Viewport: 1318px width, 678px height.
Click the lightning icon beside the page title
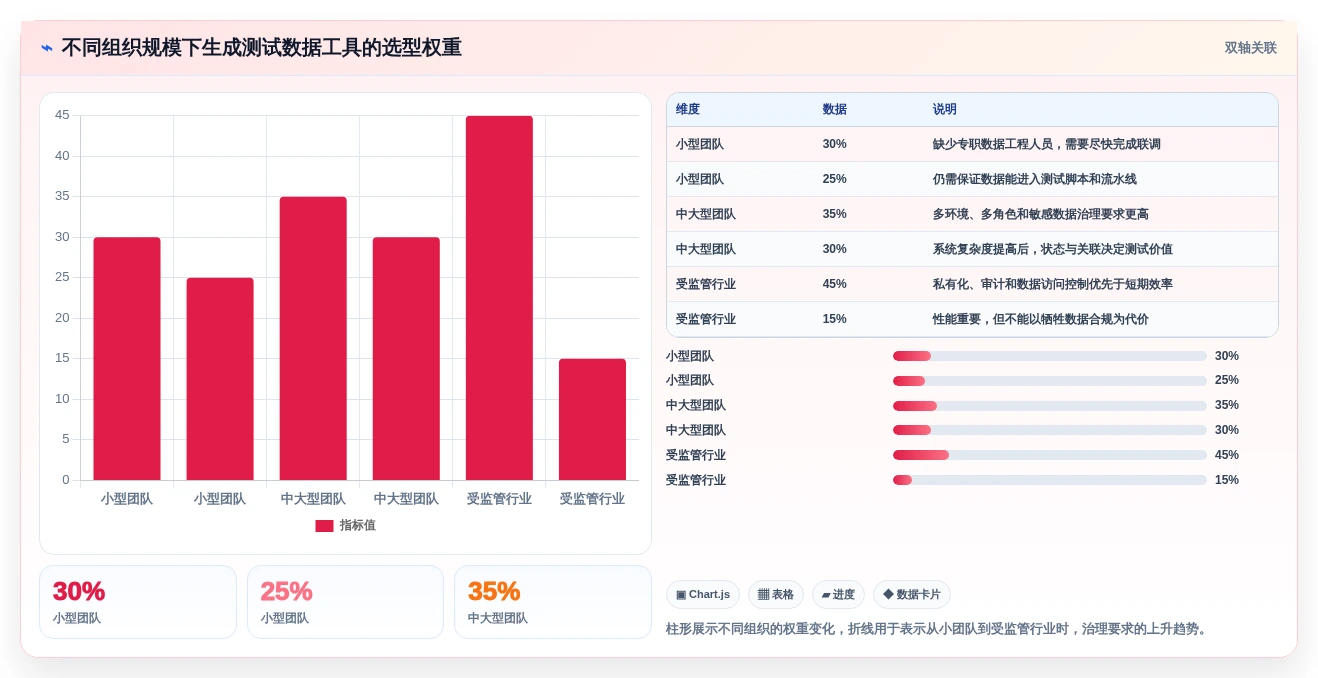46,48
